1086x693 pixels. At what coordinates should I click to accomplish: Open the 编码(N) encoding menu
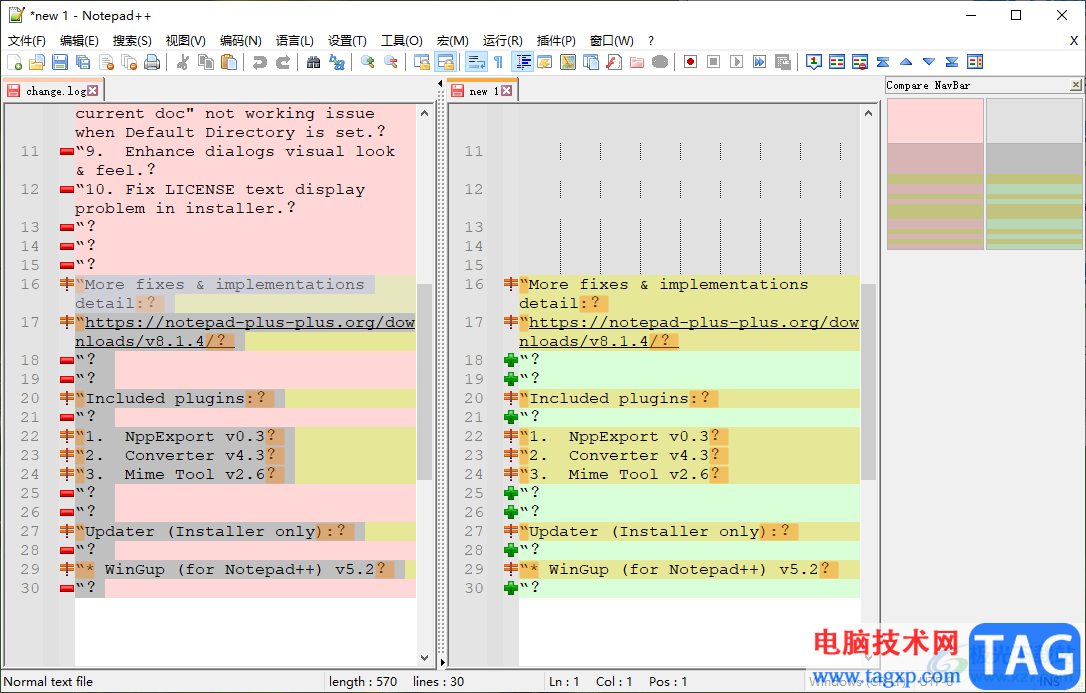[240, 41]
